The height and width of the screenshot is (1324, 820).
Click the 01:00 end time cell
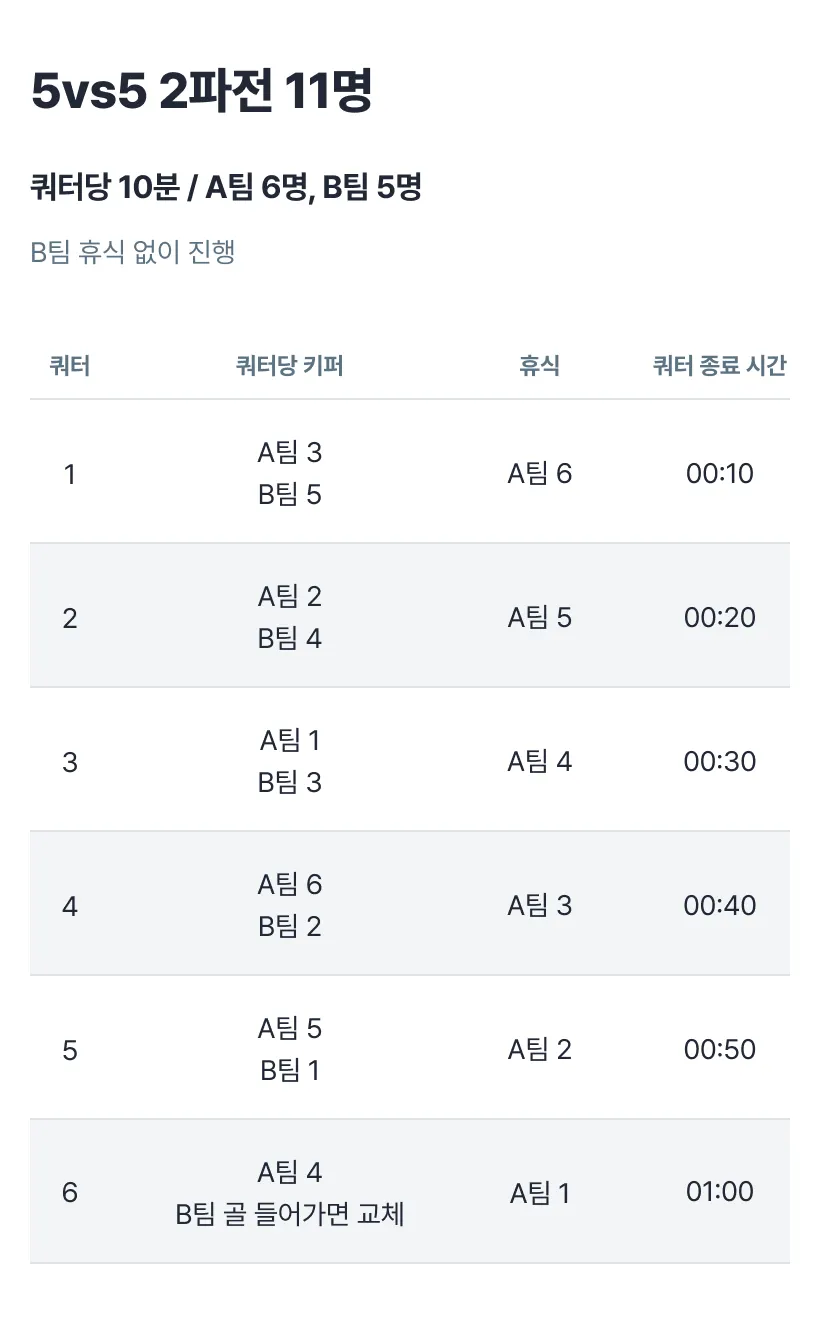pos(720,1191)
